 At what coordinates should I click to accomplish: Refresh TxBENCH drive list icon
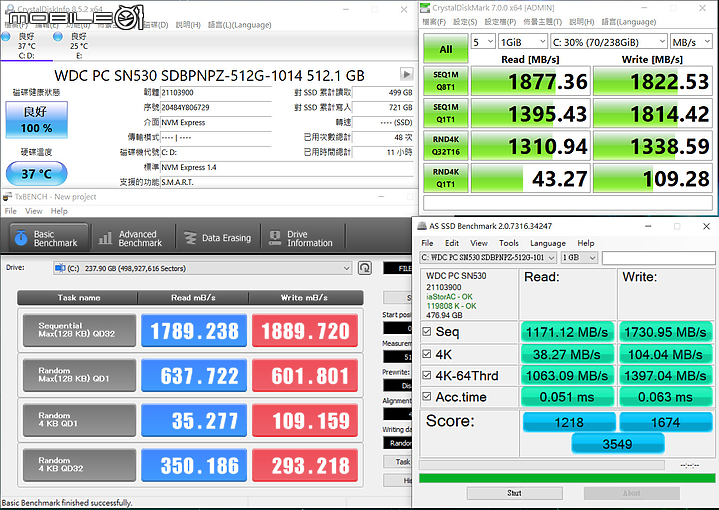tap(365, 268)
